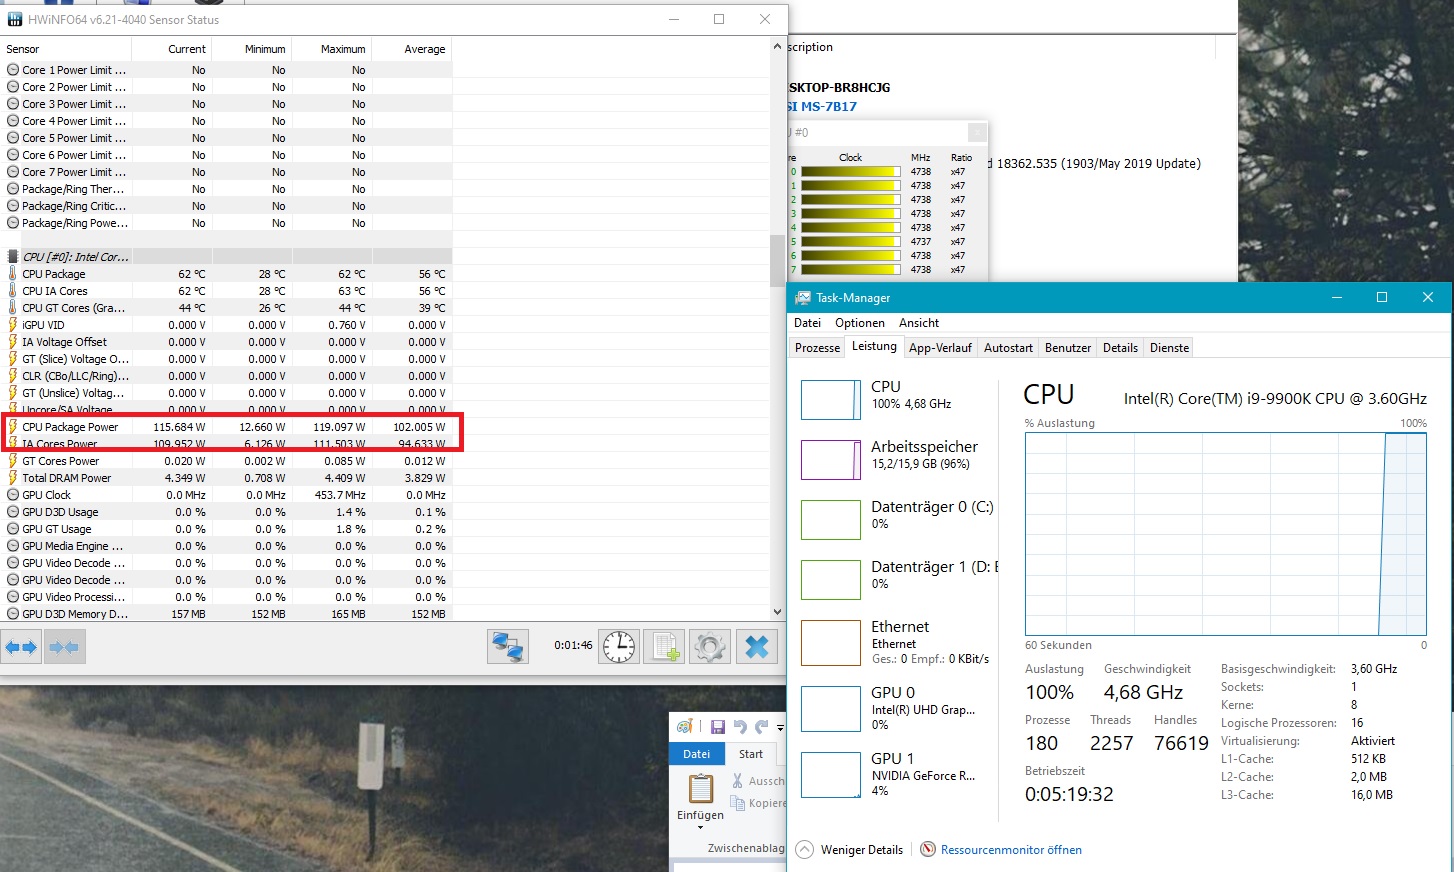Open the Optionen menu in Task-Manager
Viewport: 1454px width, 872px height.
pyautogui.click(x=860, y=323)
